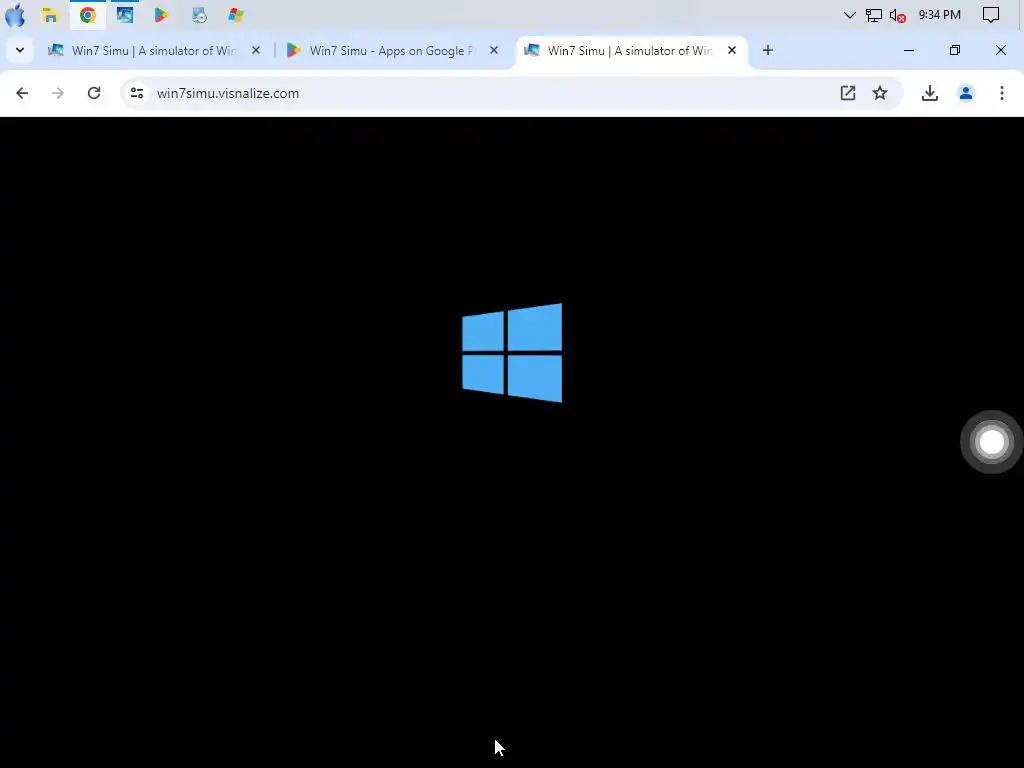Close the first Win7 Simu tab

click(256, 50)
